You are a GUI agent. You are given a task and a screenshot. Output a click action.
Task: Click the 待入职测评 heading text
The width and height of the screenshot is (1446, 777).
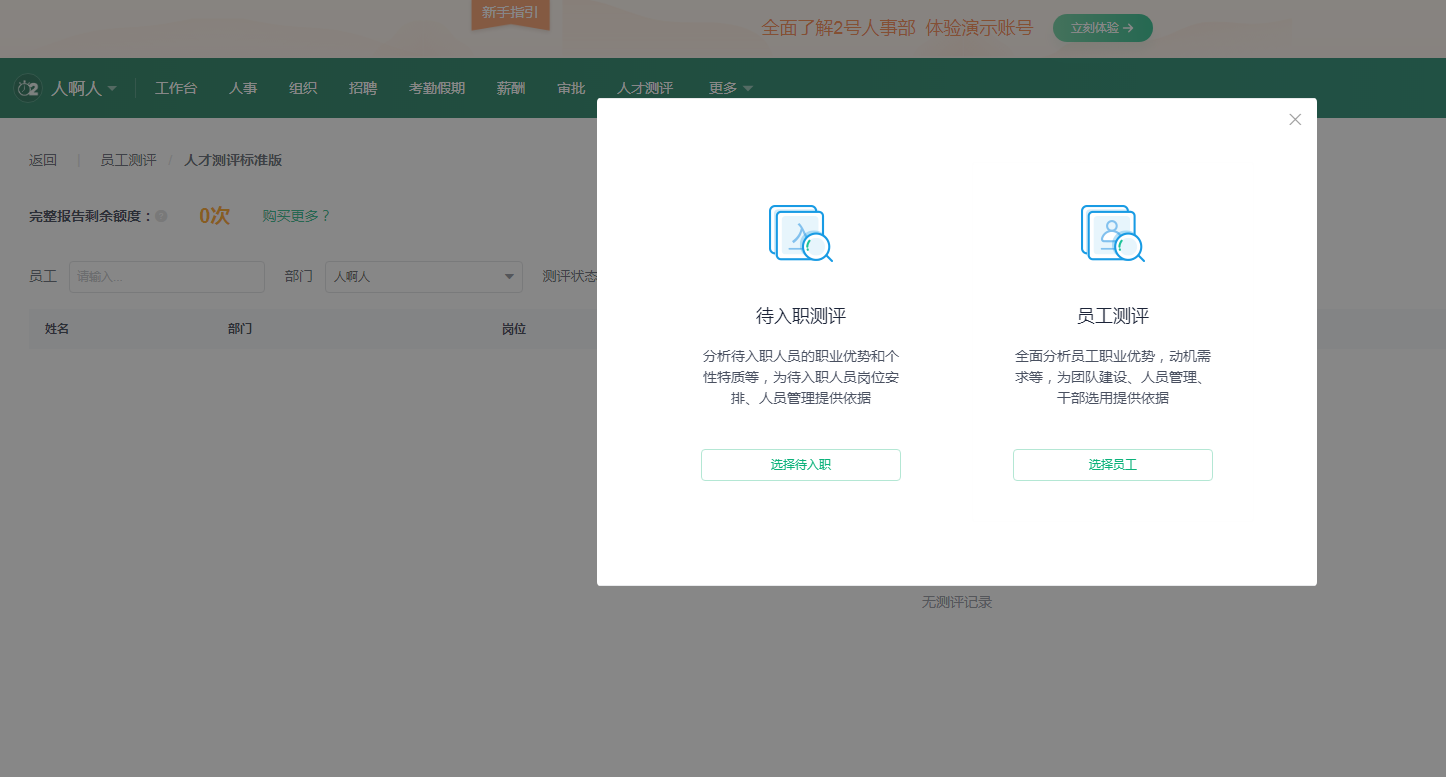tap(801, 317)
